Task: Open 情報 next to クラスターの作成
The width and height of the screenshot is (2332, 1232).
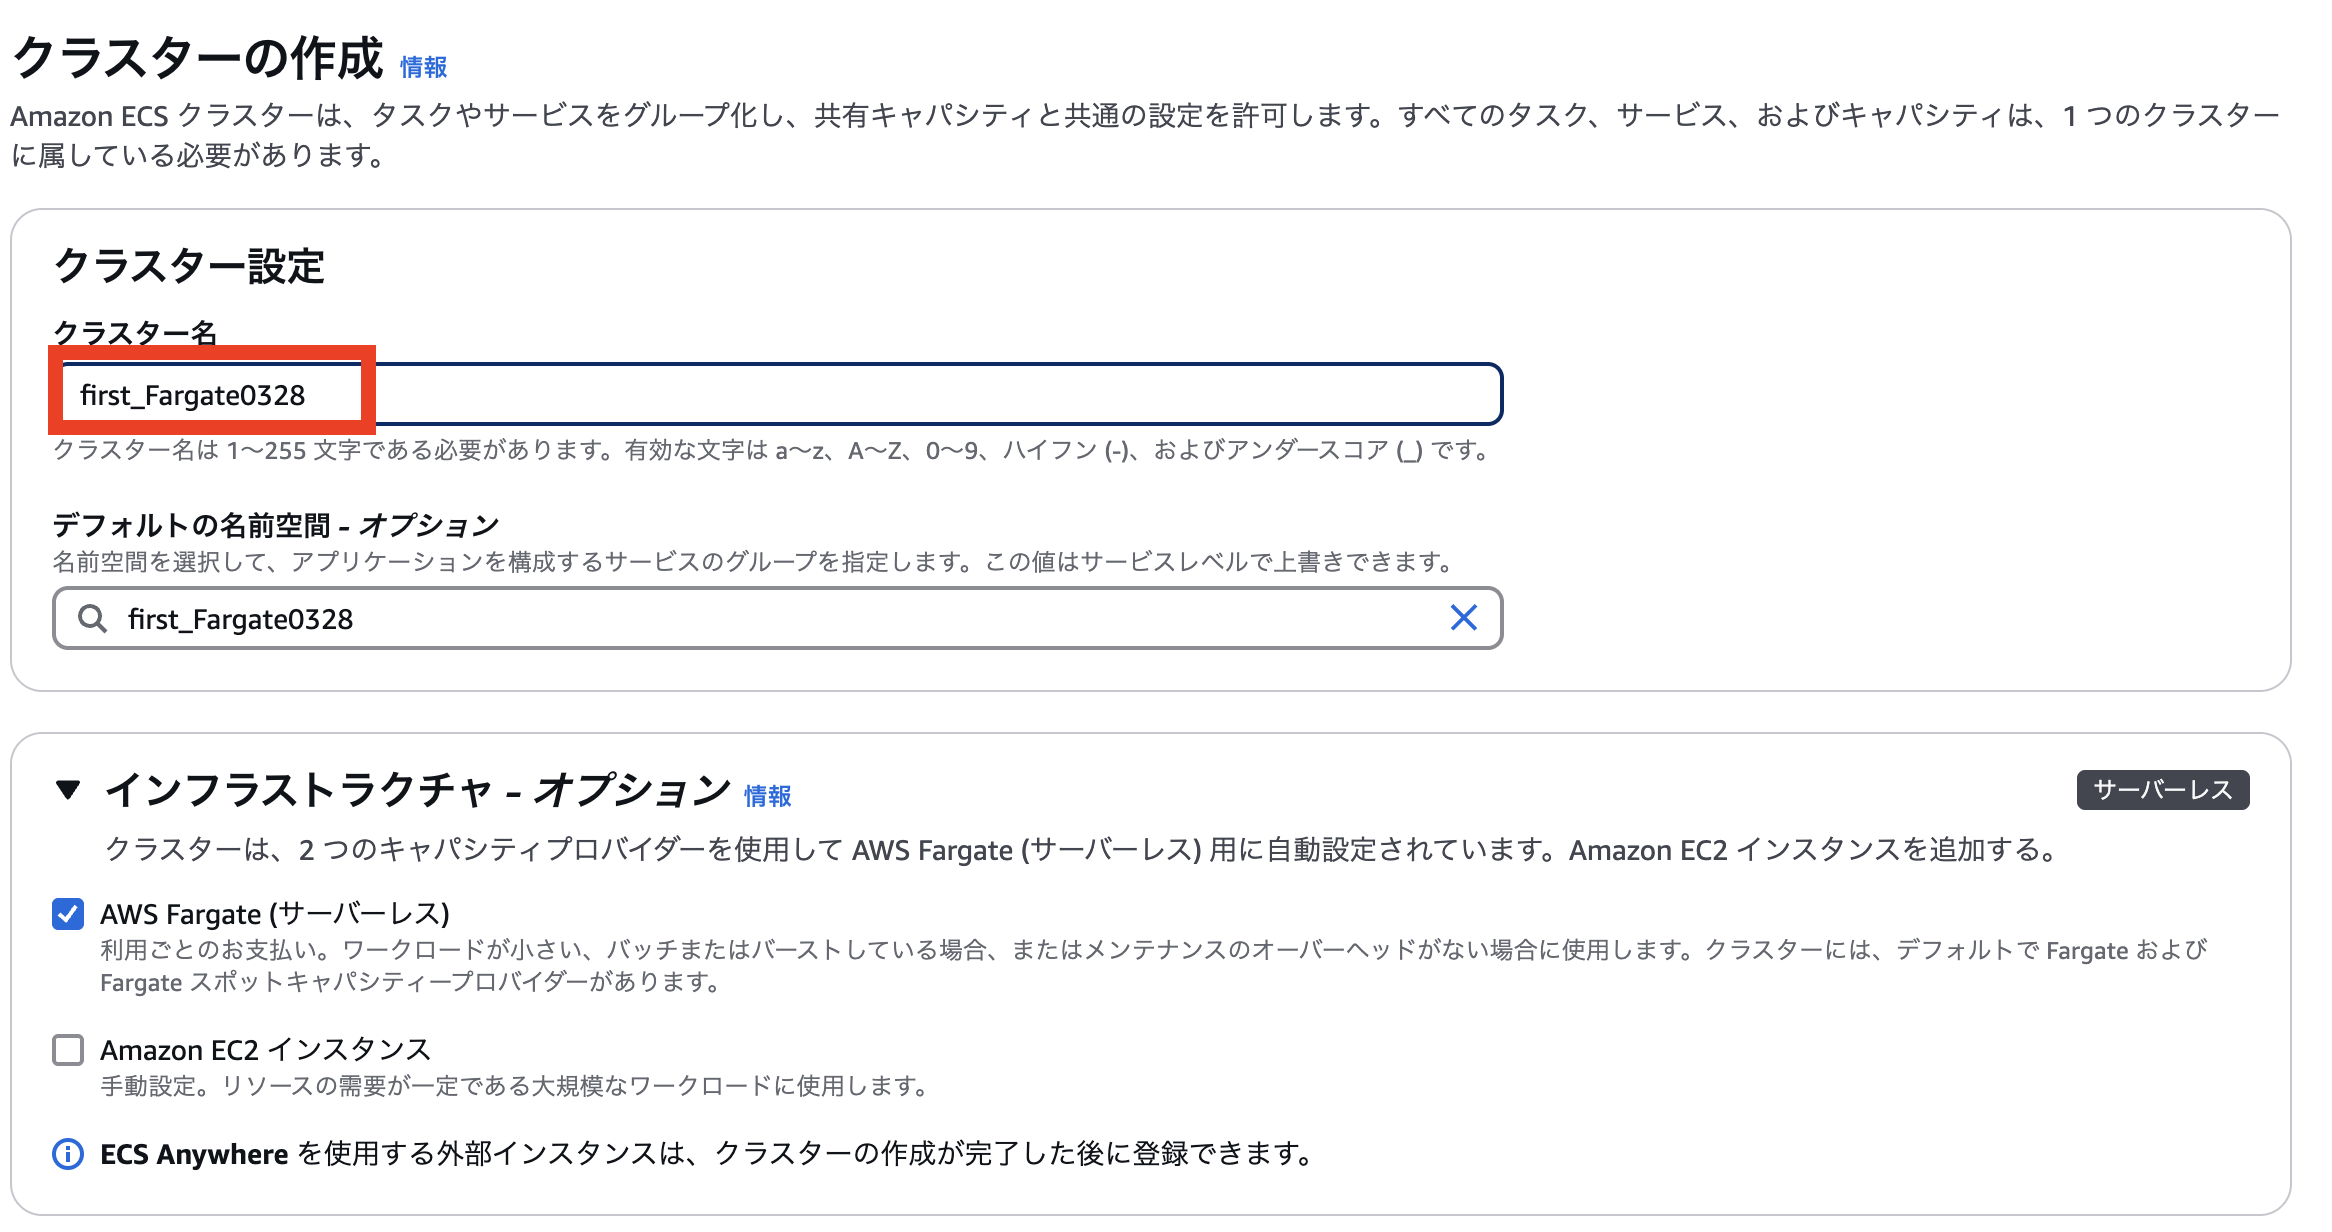Action: (422, 67)
